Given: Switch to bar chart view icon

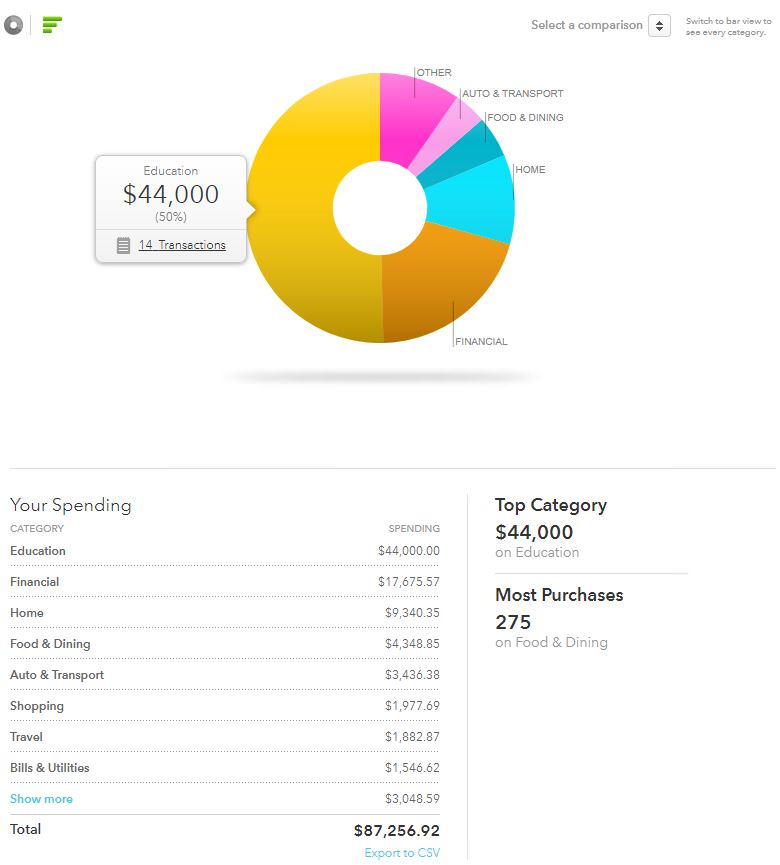Looking at the screenshot, I should click(x=52, y=25).
